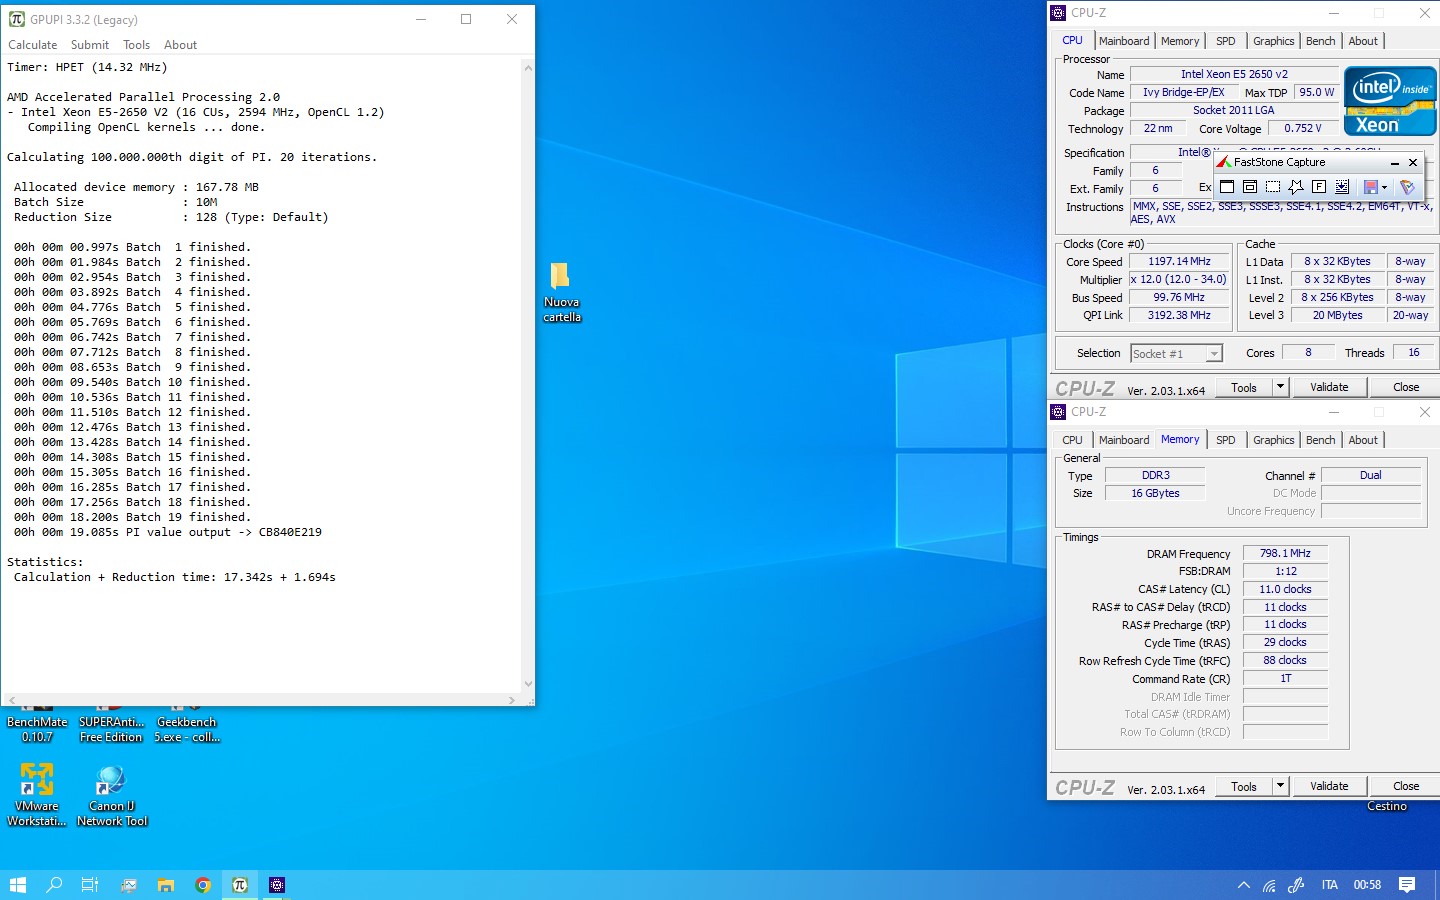This screenshot has height=900, width=1440.
Task: Switch to Mainboard tab in upper CPU-Z
Action: click(x=1124, y=41)
